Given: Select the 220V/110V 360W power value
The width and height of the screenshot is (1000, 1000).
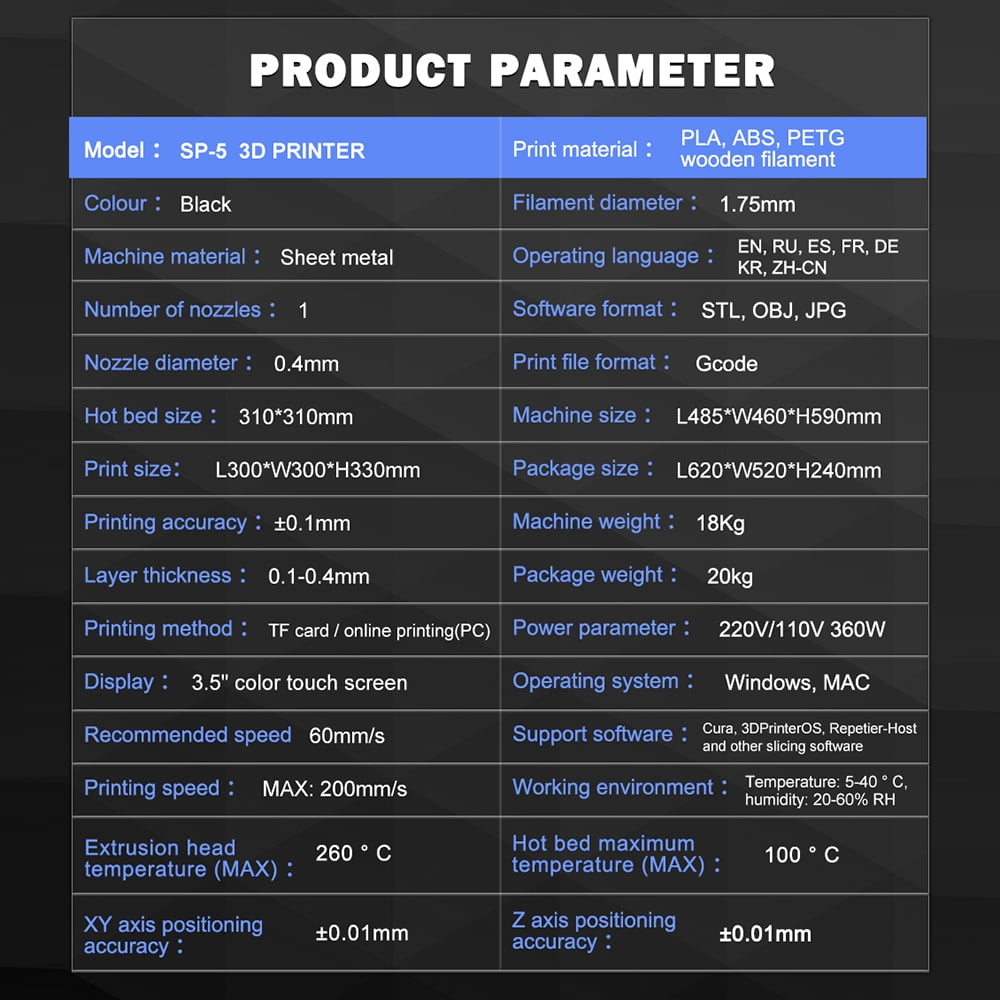Looking at the screenshot, I should [801, 629].
